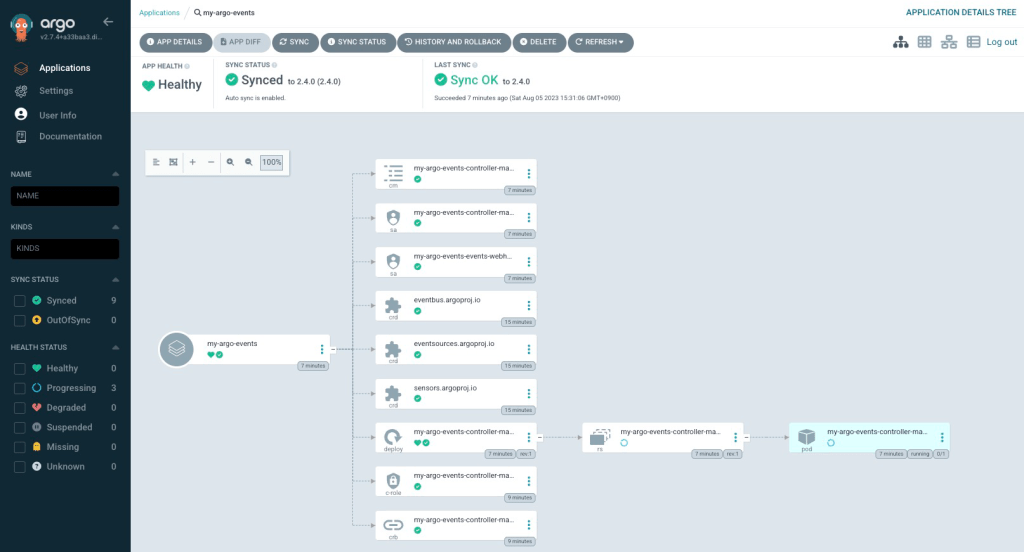Image resolution: width=1024 pixels, height=552 pixels.
Task: Go to User Info in sidebar
Action: point(57,115)
